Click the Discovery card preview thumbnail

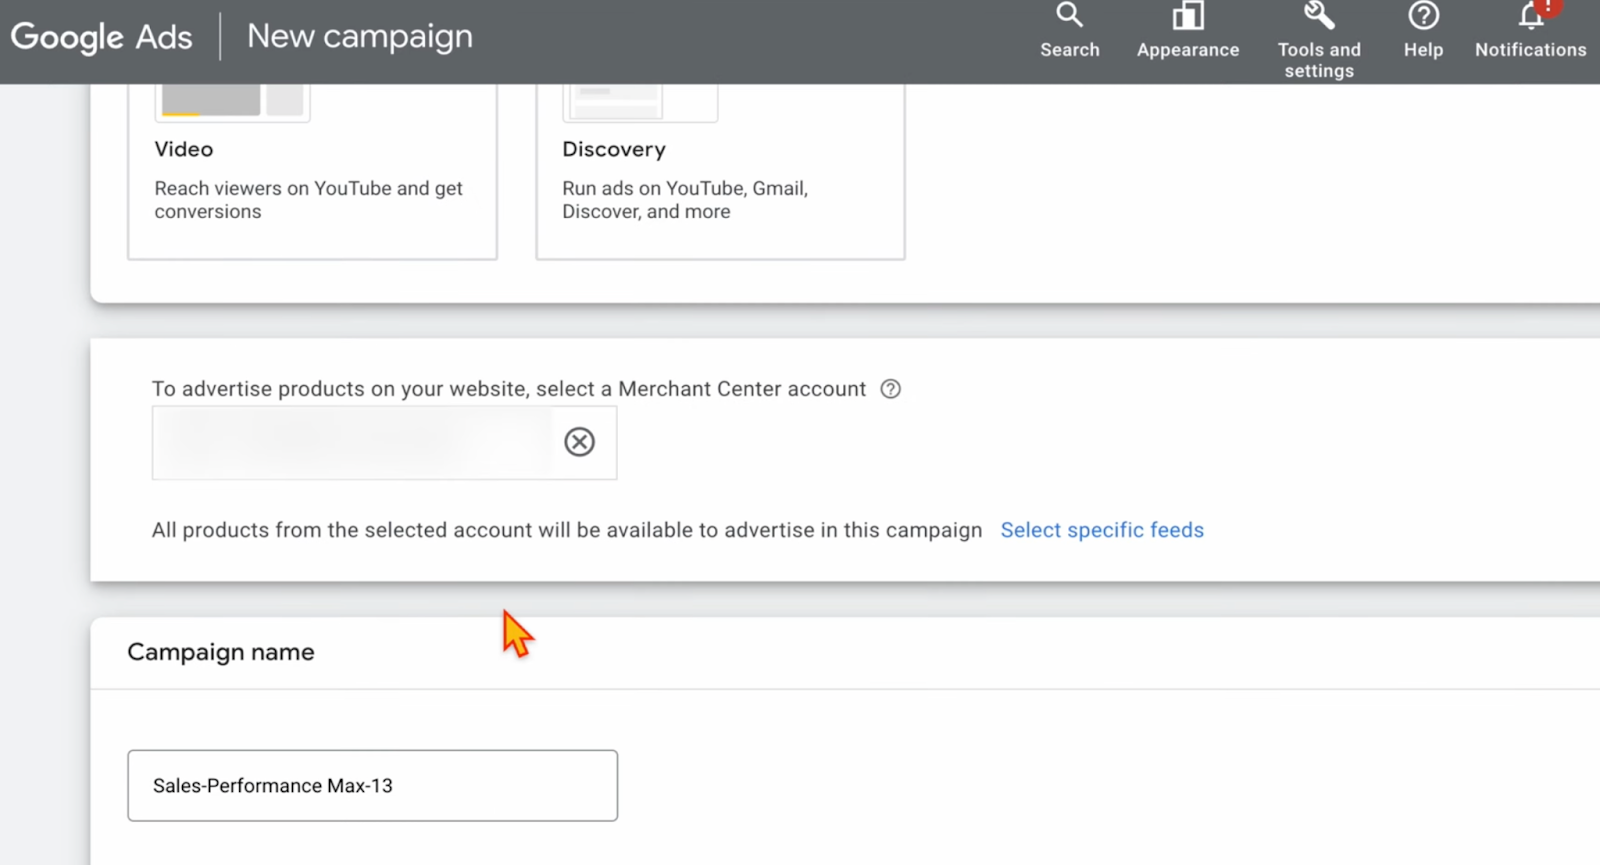(640, 101)
